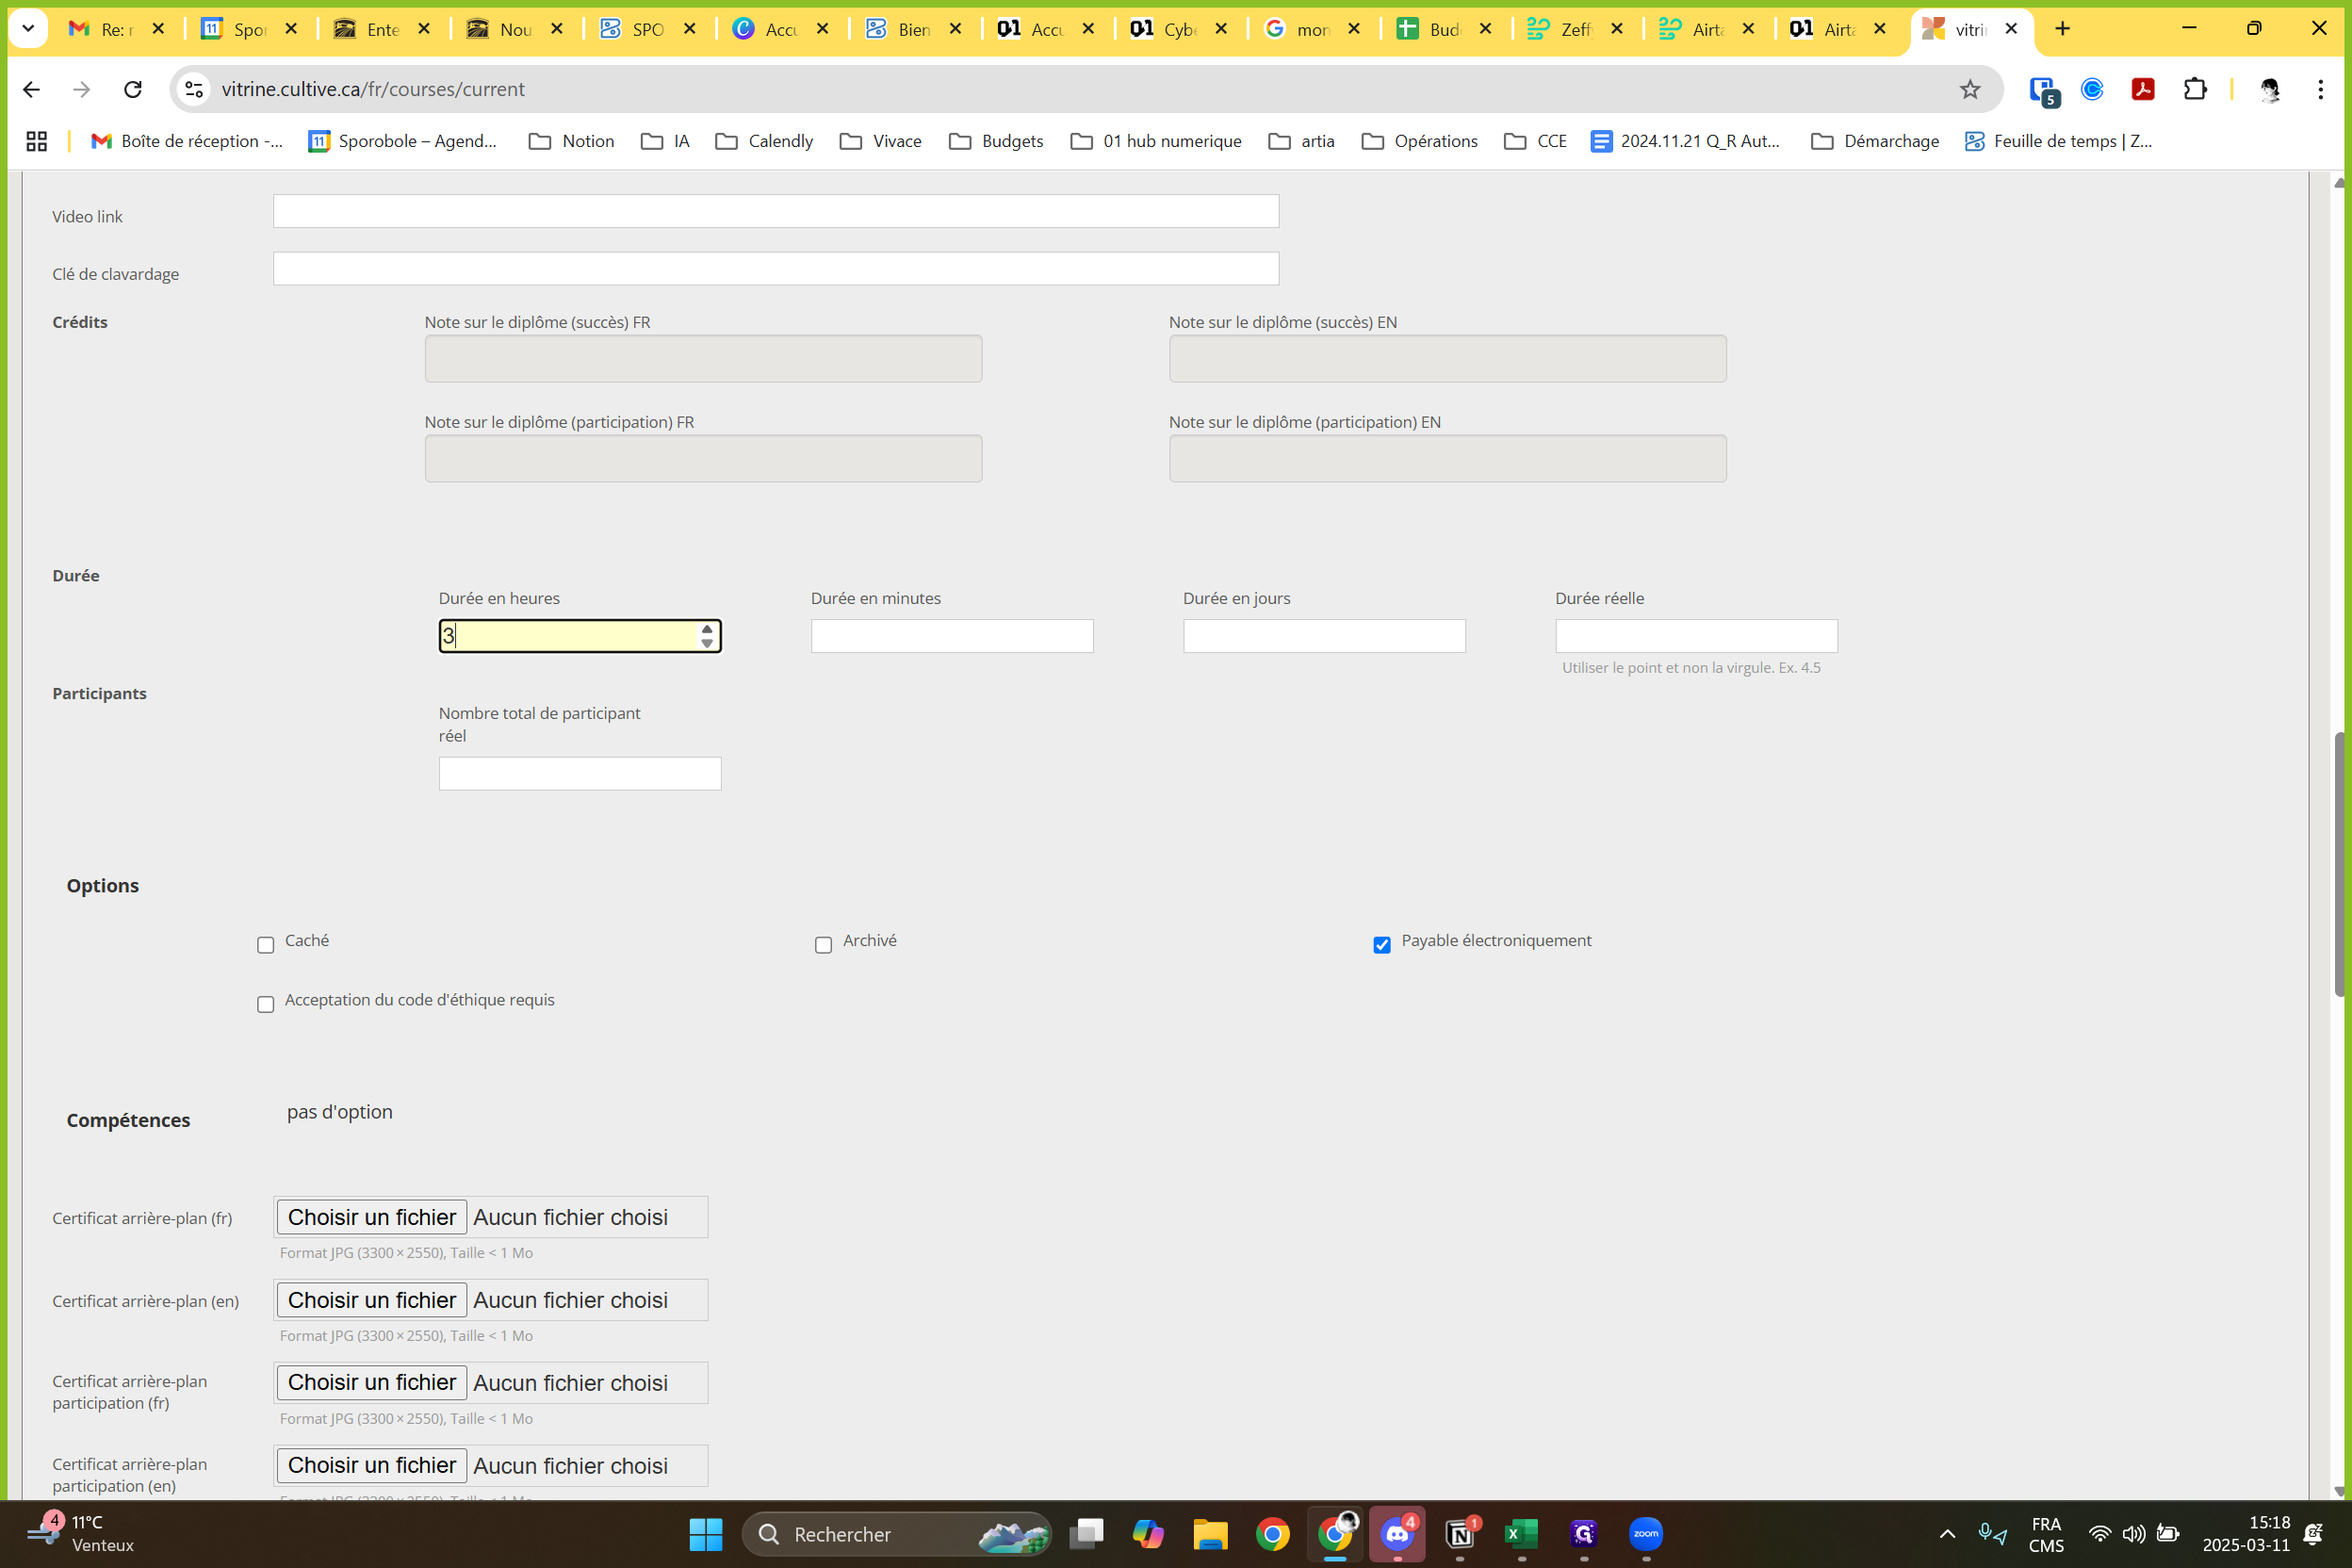The width and height of the screenshot is (2352, 1568).
Task: Reload the page with the refresh icon
Action: (x=132, y=89)
